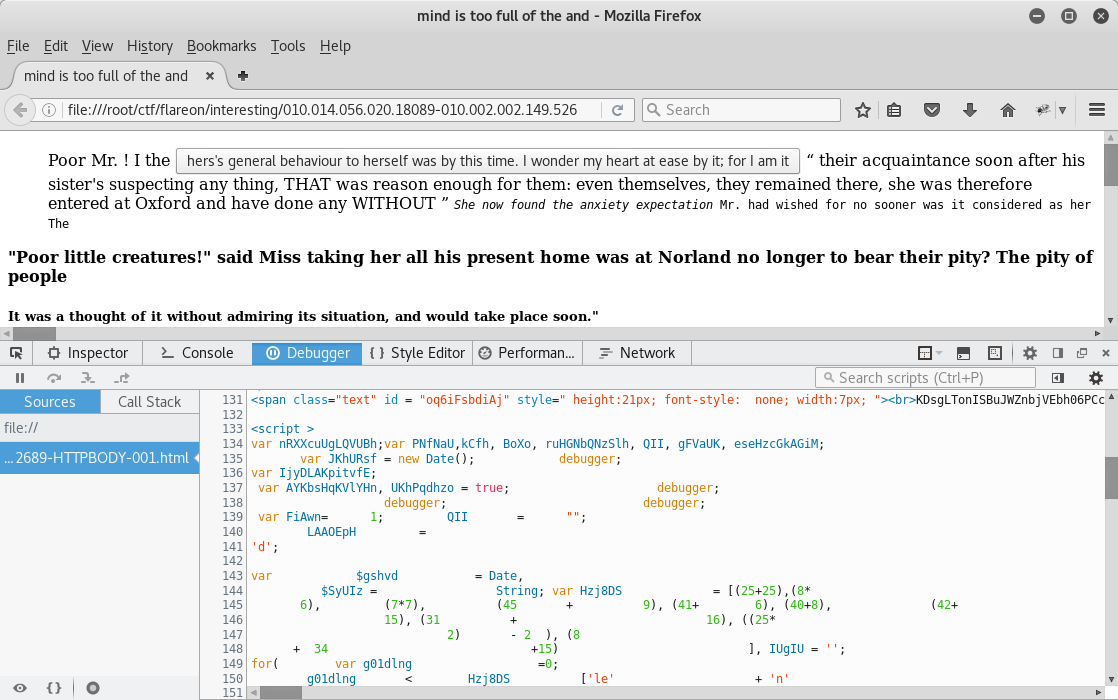Screen dimensions: 1118x700
Task: Open devtools toolbox options gear
Action: tap(1030, 353)
